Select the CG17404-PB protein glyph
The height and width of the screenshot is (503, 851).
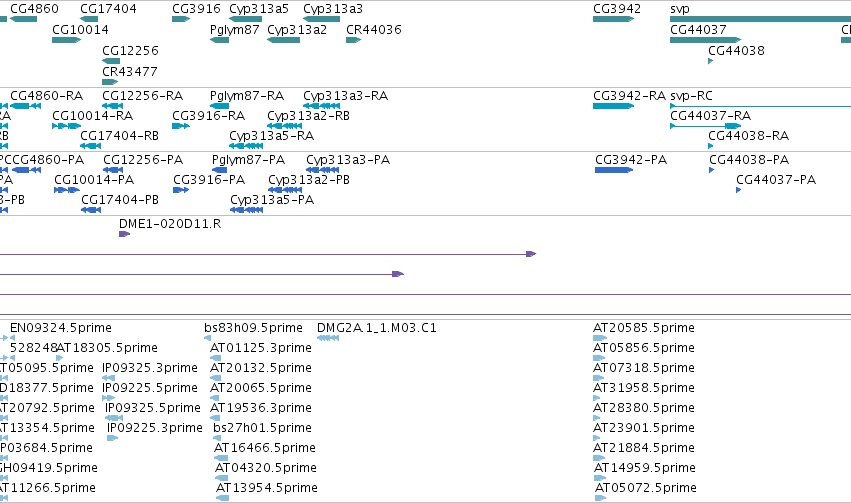click(x=91, y=210)
